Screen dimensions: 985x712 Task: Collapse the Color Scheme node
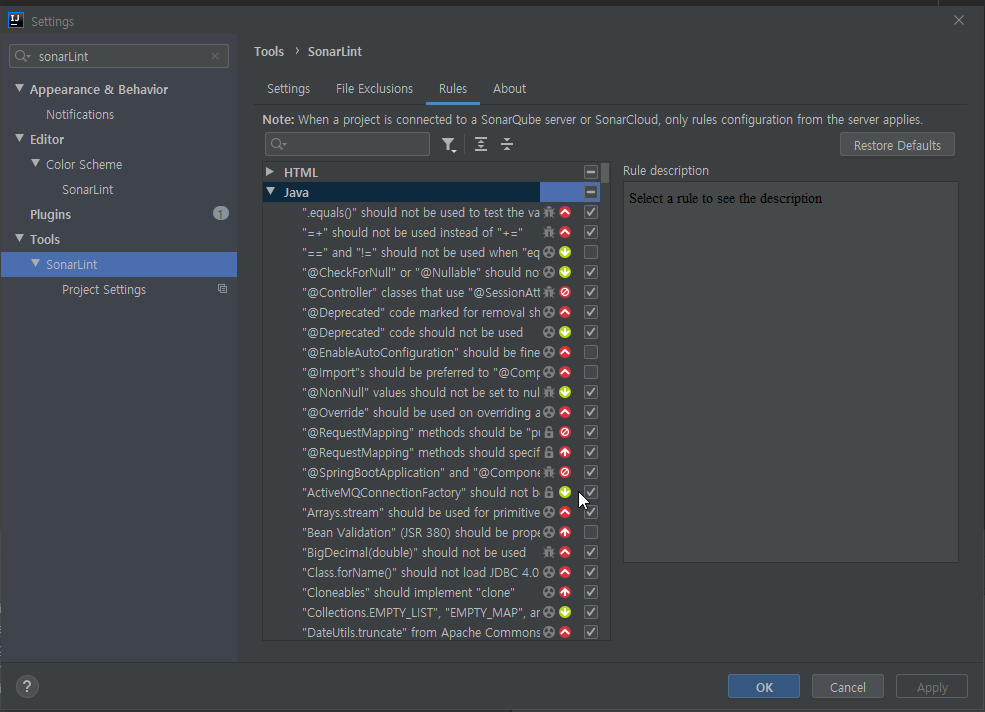click(35, 163)
